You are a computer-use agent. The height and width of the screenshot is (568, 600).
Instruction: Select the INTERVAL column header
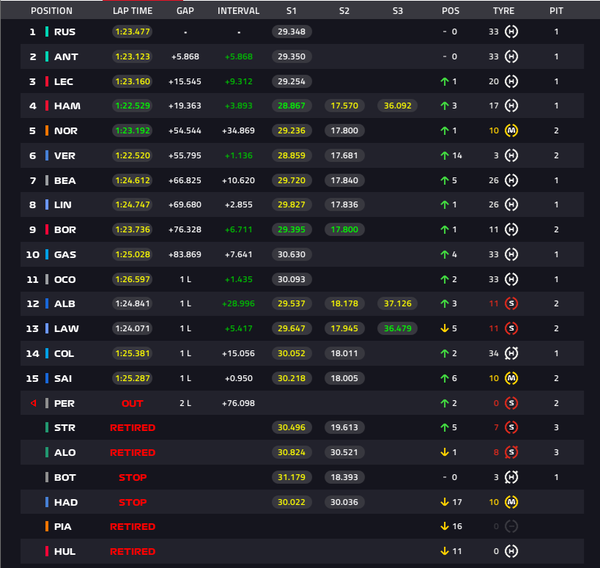point(238,11)
